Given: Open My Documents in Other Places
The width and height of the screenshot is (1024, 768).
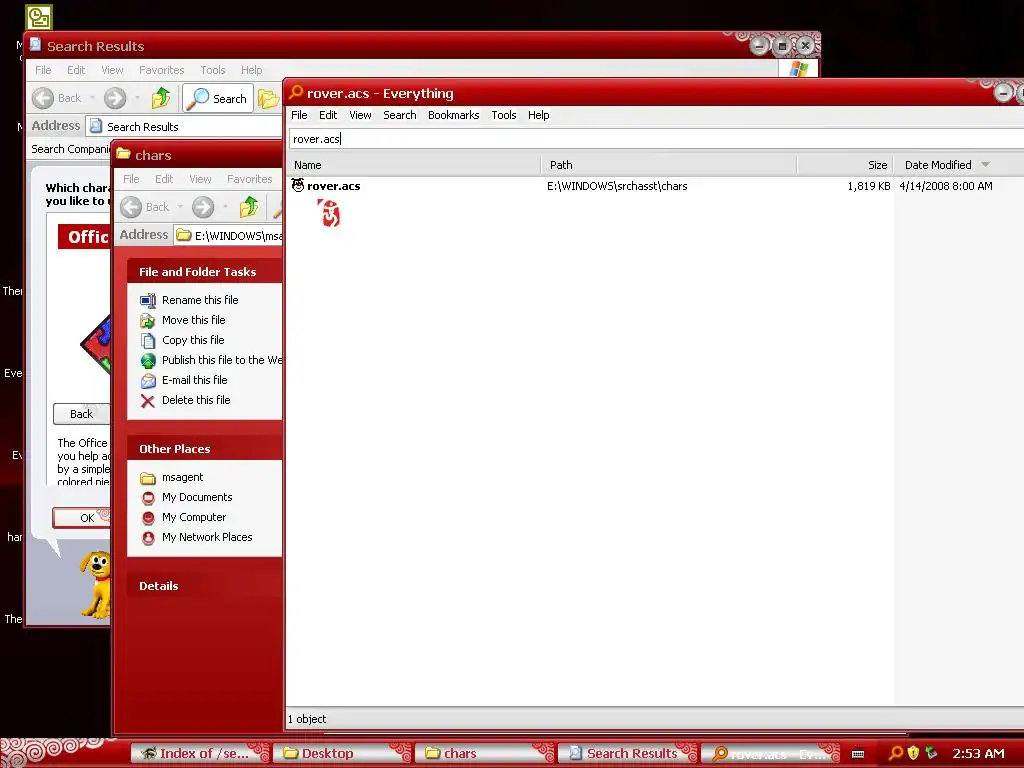Looking at the screenshot, I should tap(197, 497).
